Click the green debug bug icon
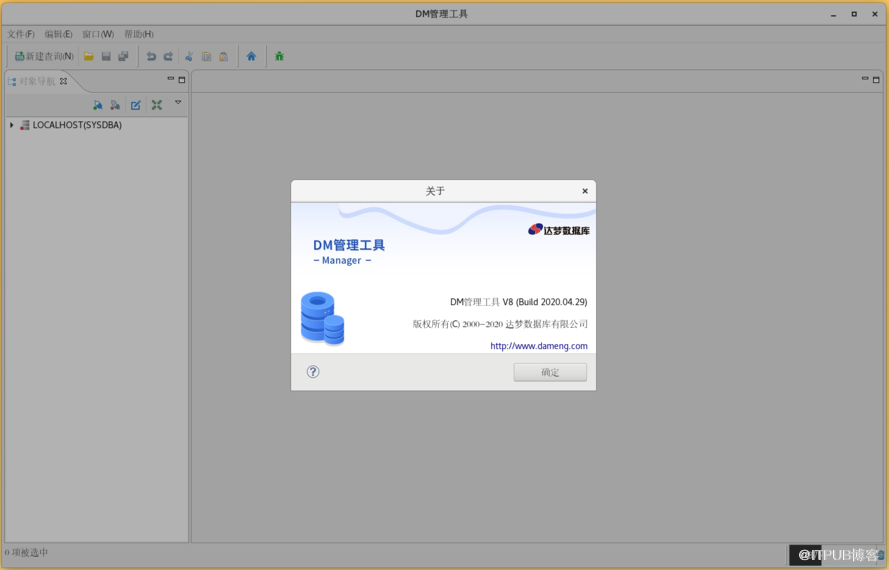This screenshot has height=570, width=889. [279, 57]
